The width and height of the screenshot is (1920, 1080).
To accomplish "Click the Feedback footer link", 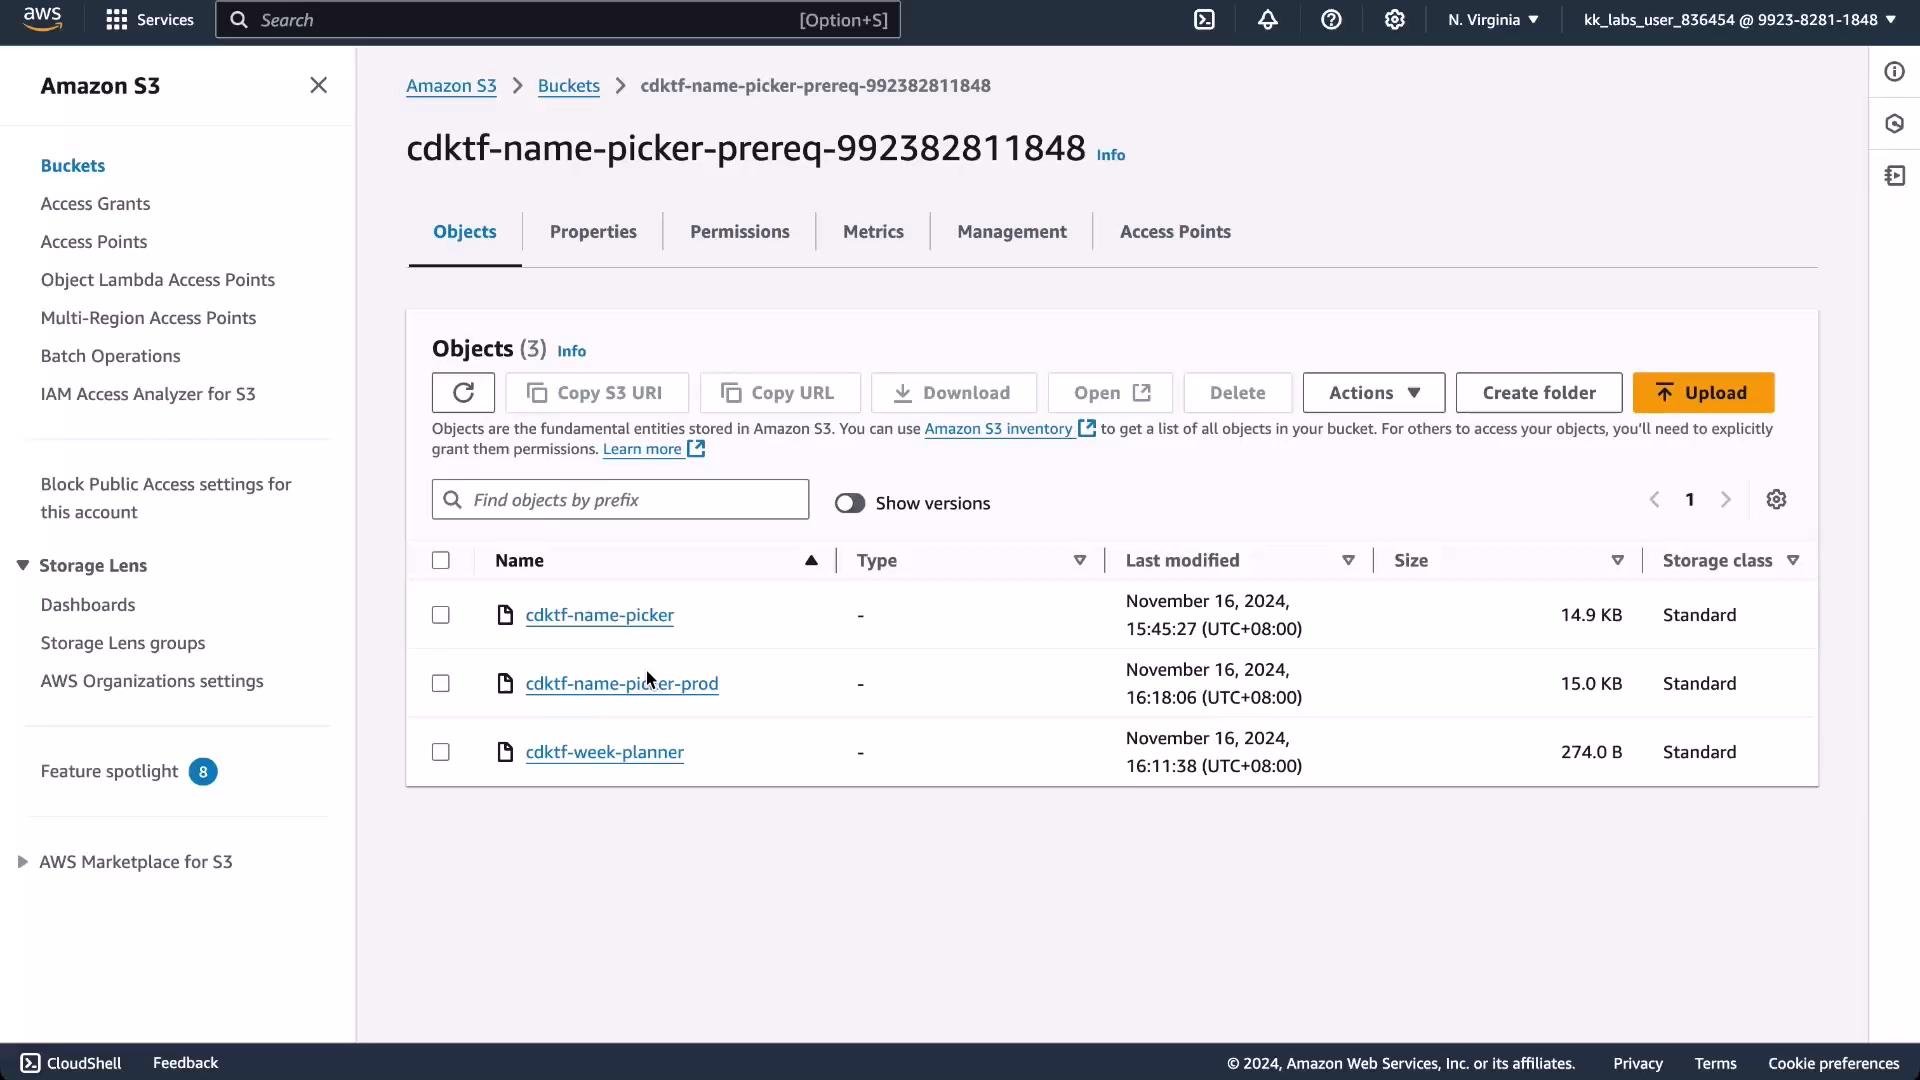I will pos(185,1063).
